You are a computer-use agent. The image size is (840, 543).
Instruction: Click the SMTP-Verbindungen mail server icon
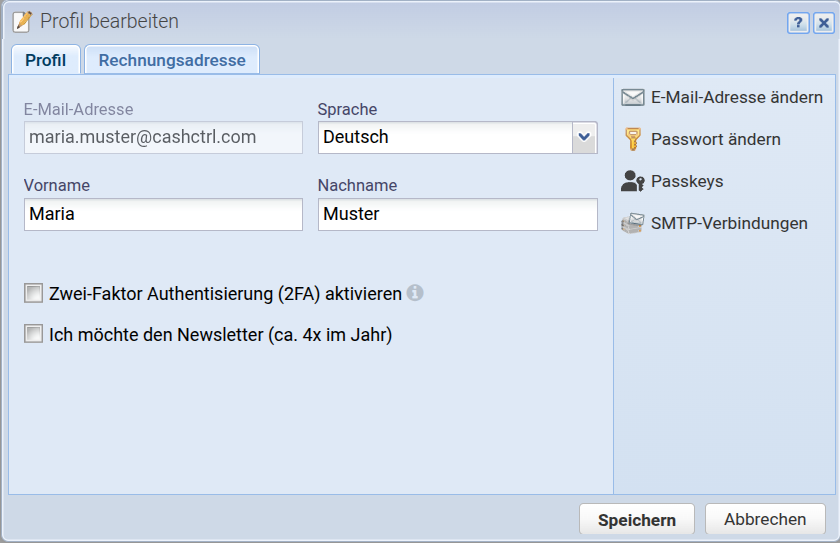click(x=633, y=223)
